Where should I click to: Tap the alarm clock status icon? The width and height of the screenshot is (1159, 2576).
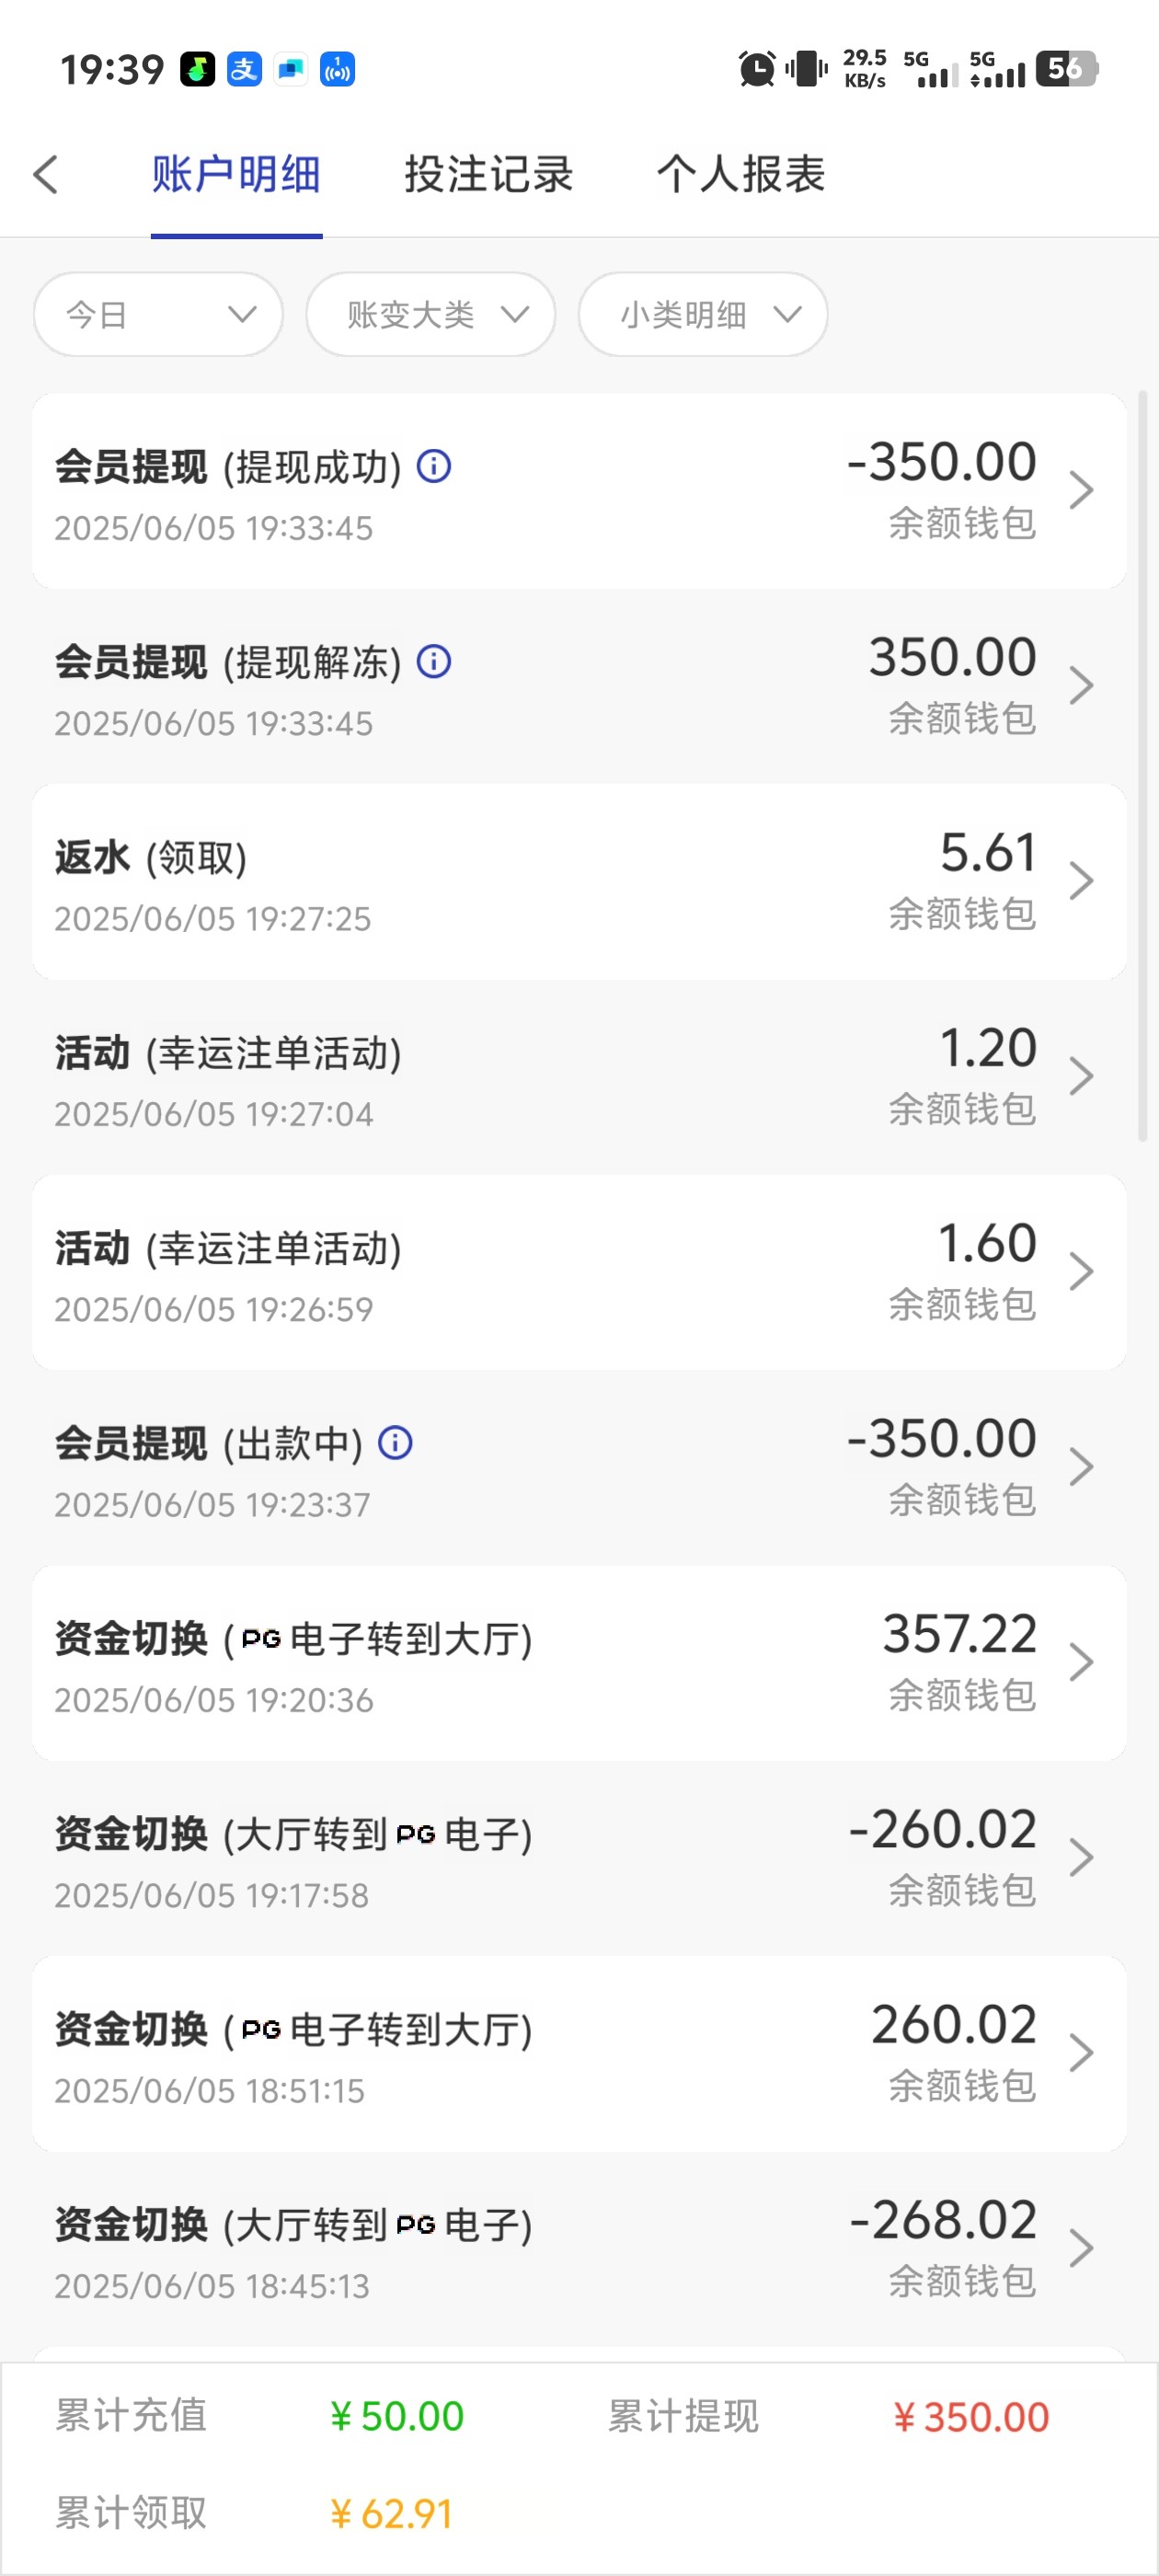click(756, 69)
